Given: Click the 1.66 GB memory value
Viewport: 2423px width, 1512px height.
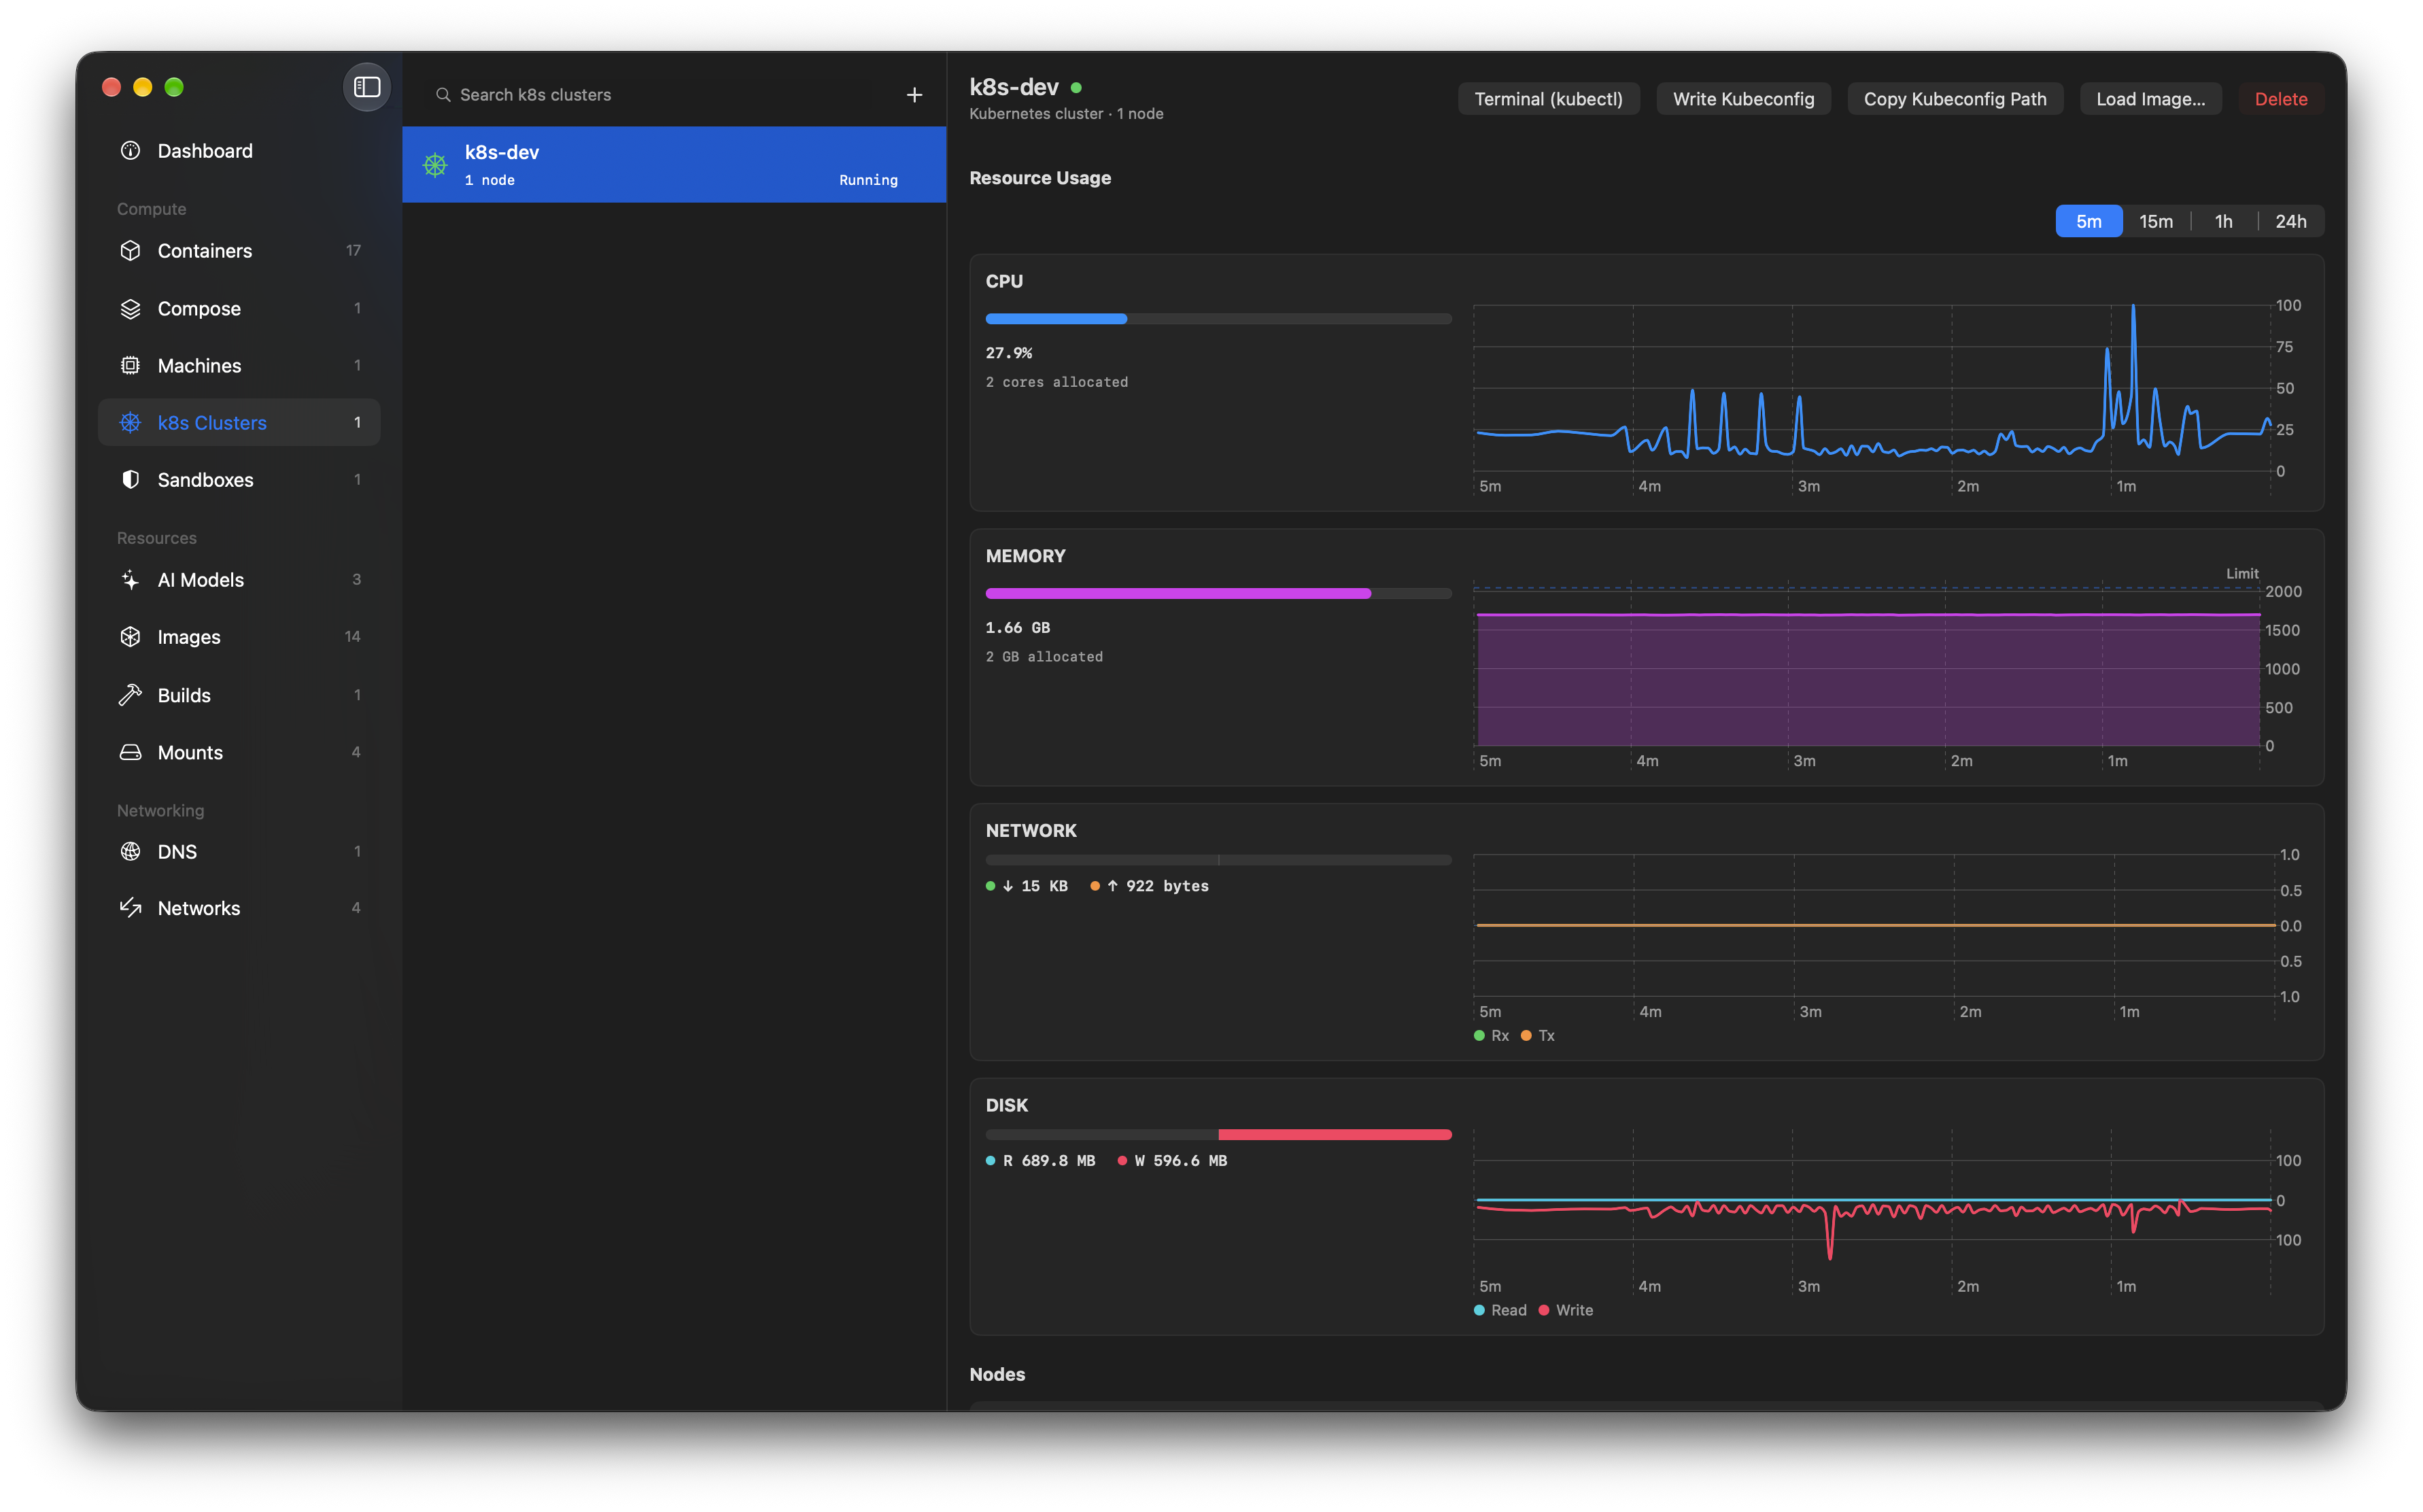Looking at the screenshot, I should coord(1017,628).
